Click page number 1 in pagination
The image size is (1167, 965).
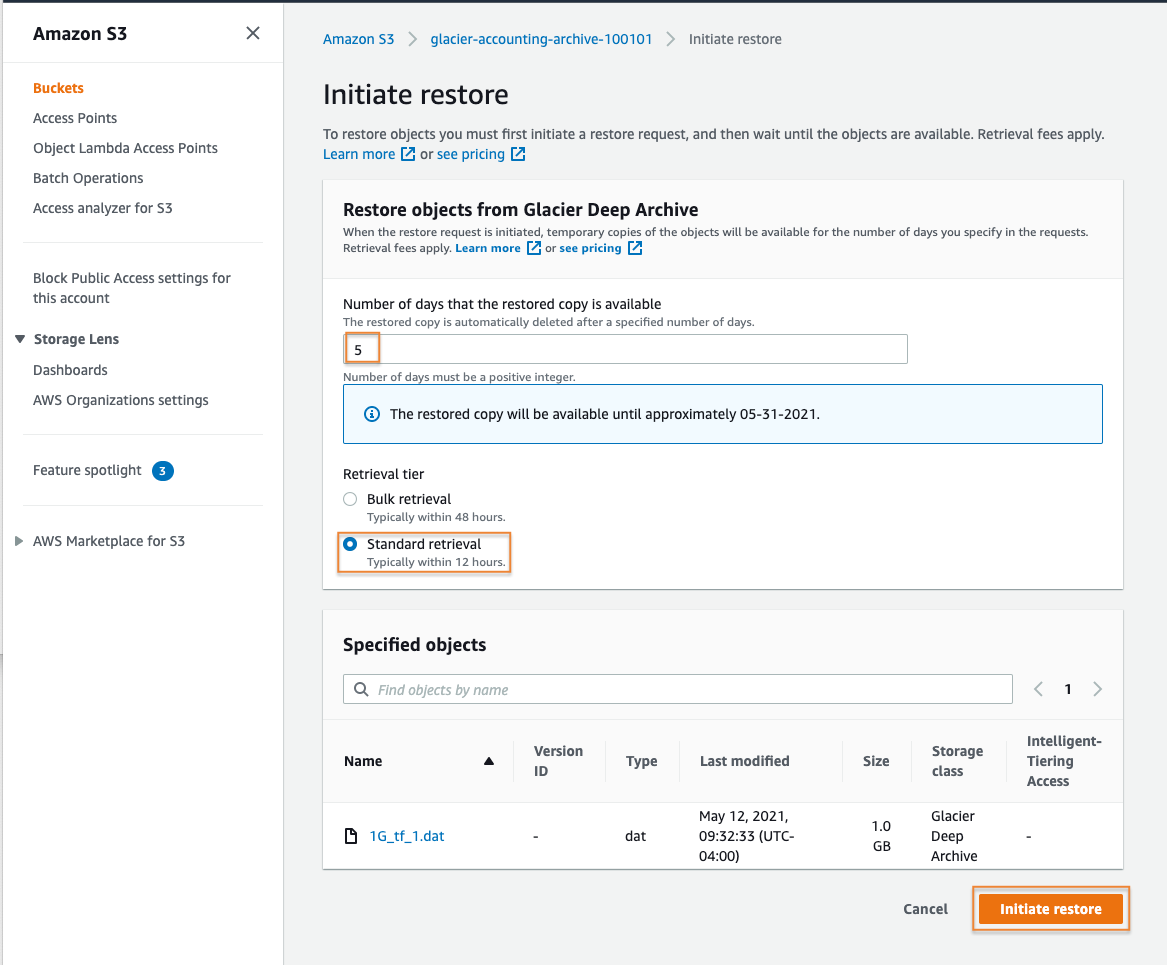[1067, 689]
